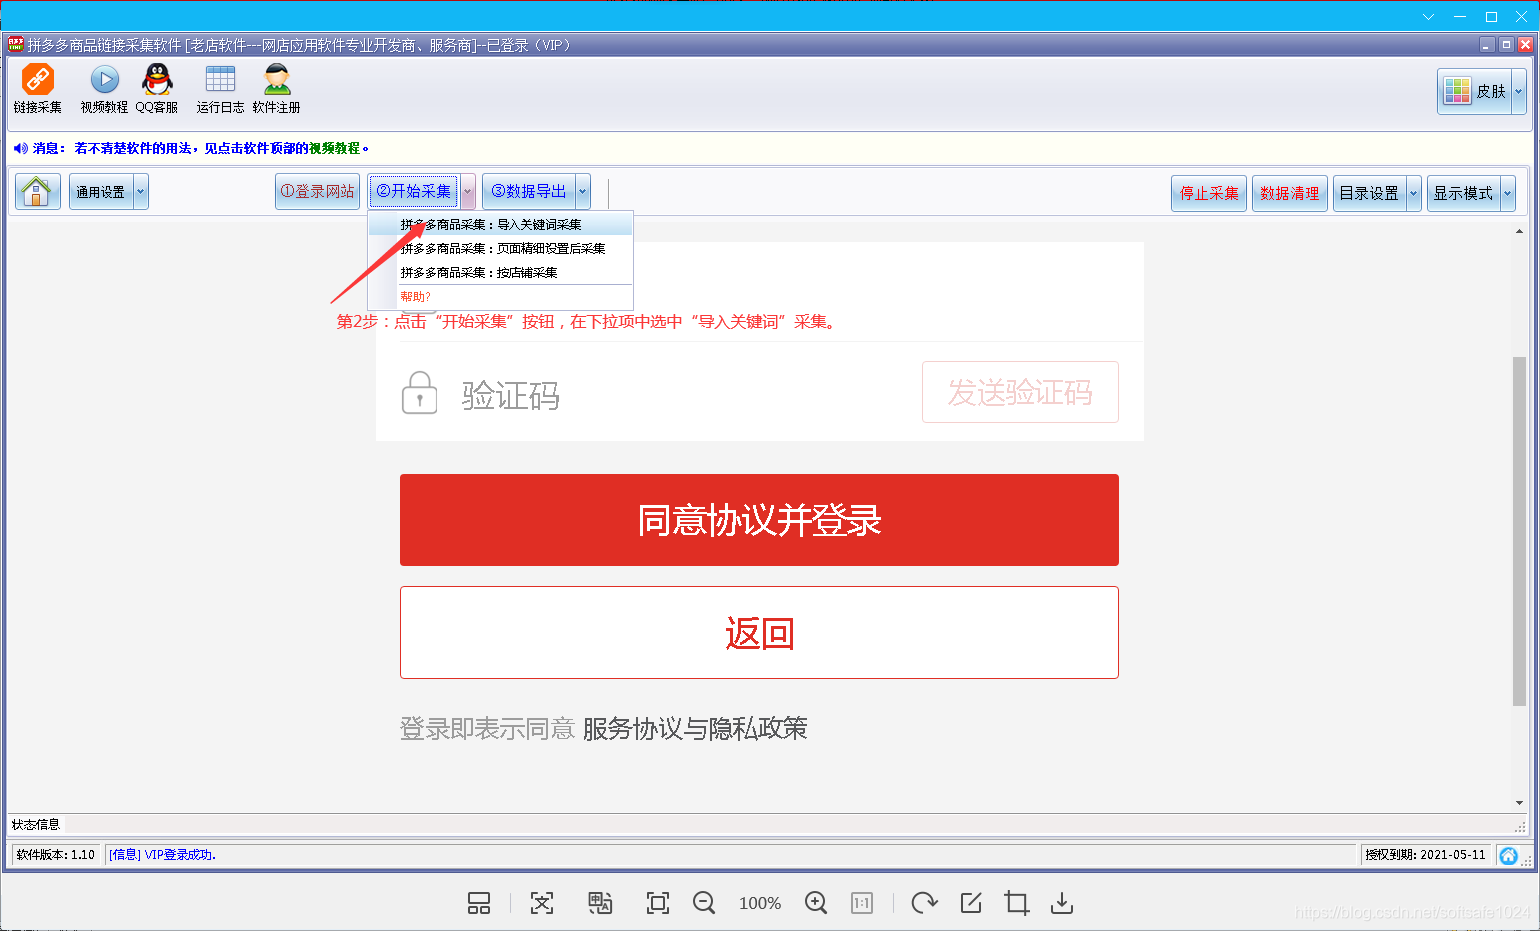Click the padlock icon beside 验证码

tap(419, 392)
